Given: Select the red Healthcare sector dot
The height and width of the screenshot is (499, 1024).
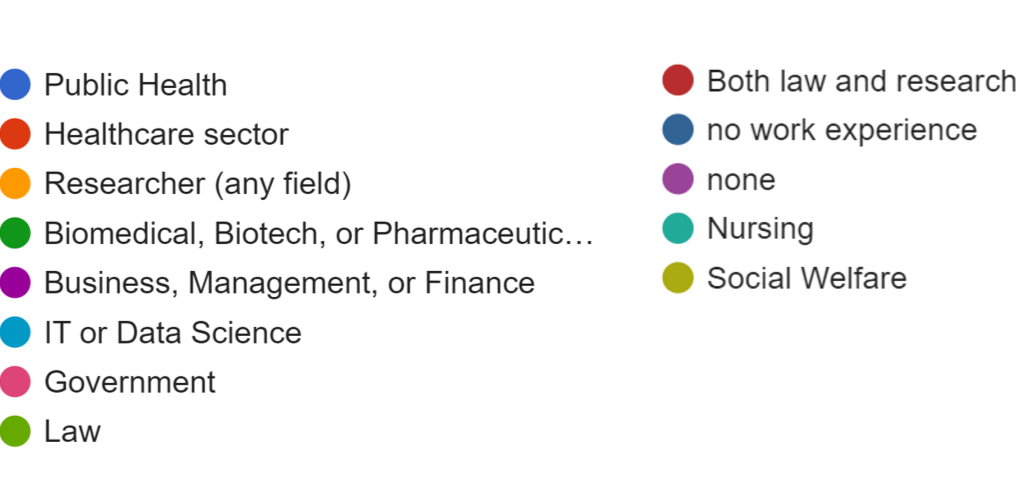Looking at the screenshot, I should [x=15, y=134].
